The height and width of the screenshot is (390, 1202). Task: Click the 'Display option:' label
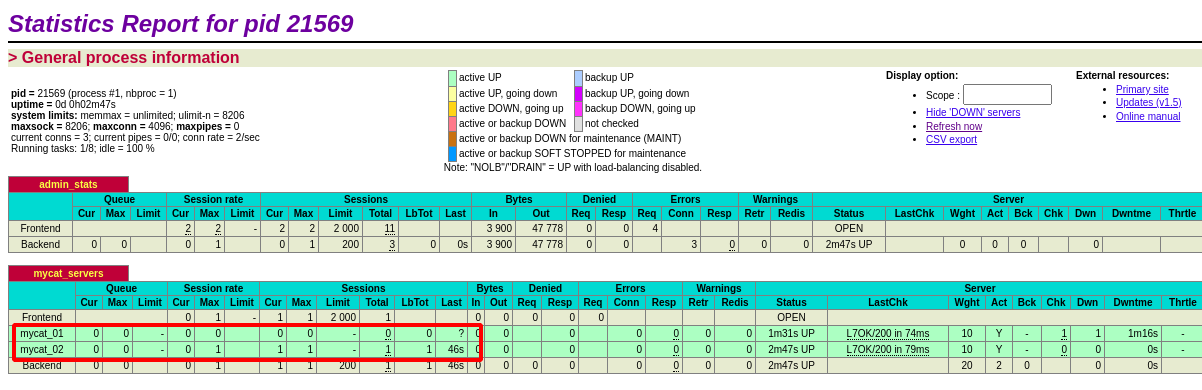click(922, 75)
